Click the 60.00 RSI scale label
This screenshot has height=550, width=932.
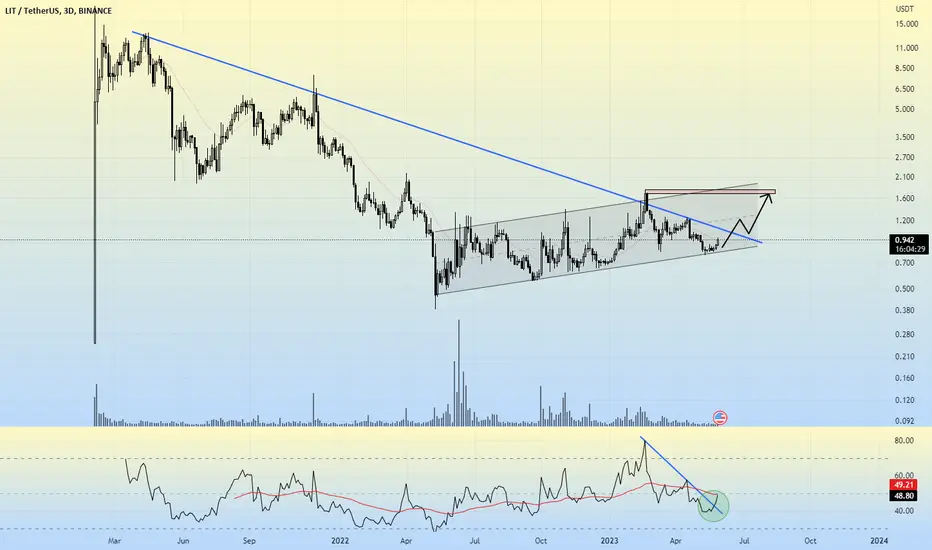tap(904, 476)
